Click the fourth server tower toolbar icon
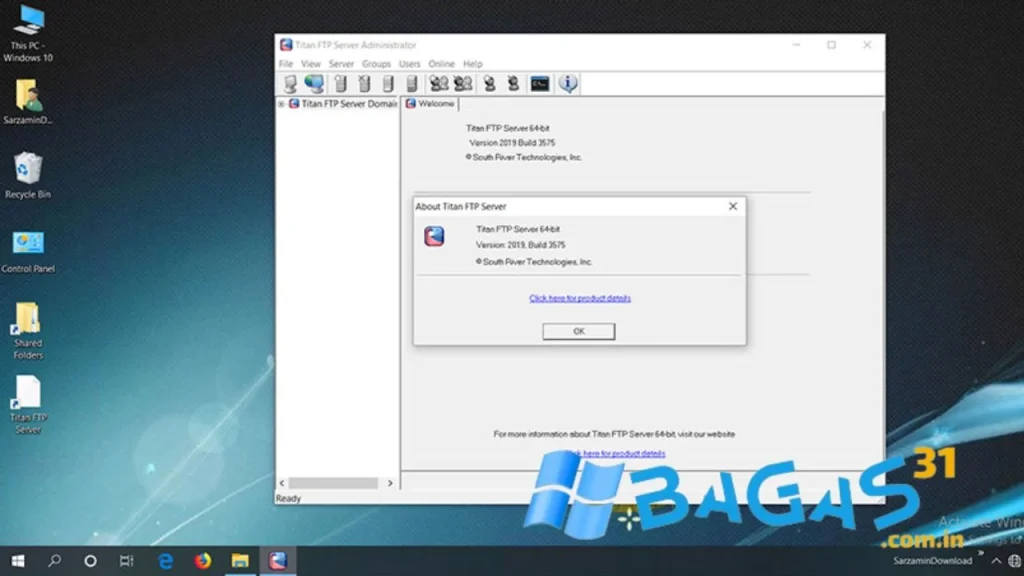Screen dimensions: 1024x576 pos(411,84)
